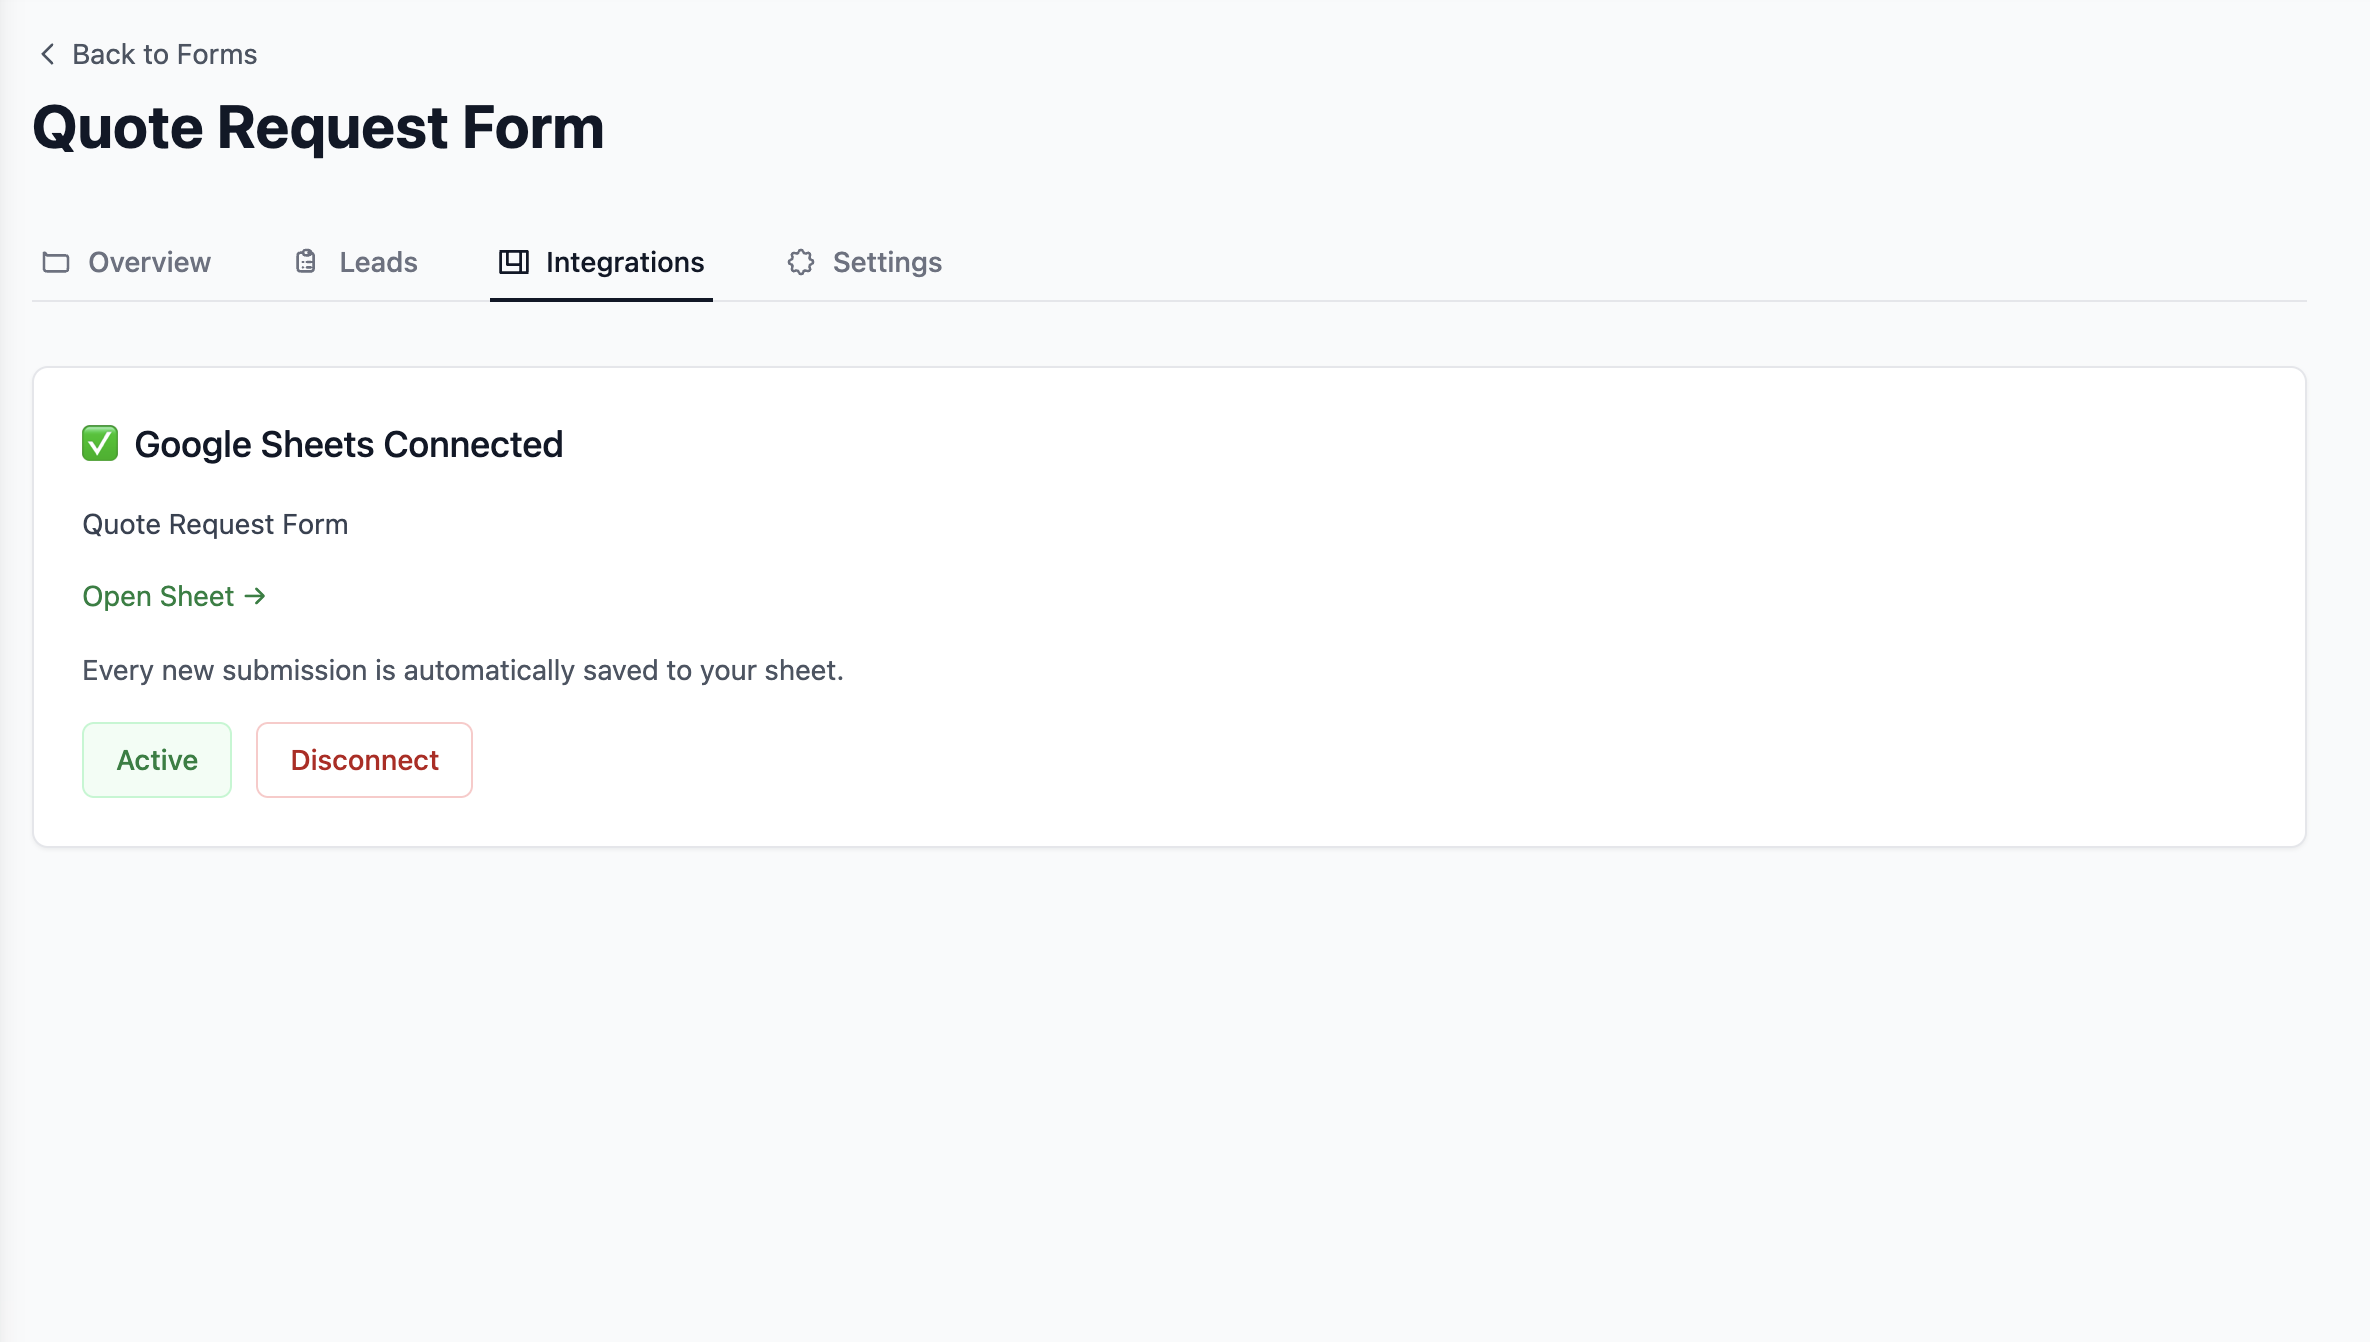Click the arrow next to Open Sheet

(x=255, y=596)
